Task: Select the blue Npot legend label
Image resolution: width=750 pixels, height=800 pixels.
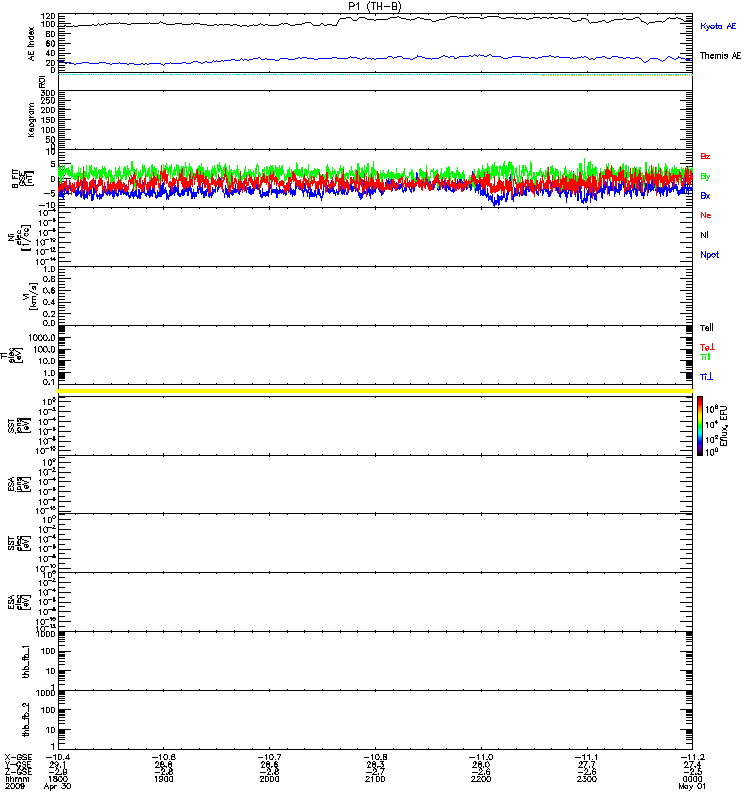Action: pos(709,255)
